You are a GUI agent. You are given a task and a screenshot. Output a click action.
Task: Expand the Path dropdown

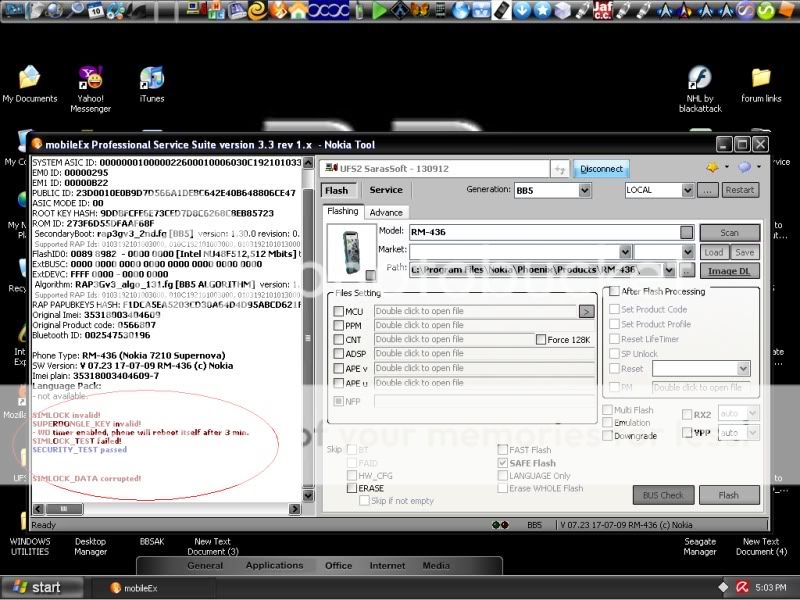pyautogui.click(x=669, y=270)
